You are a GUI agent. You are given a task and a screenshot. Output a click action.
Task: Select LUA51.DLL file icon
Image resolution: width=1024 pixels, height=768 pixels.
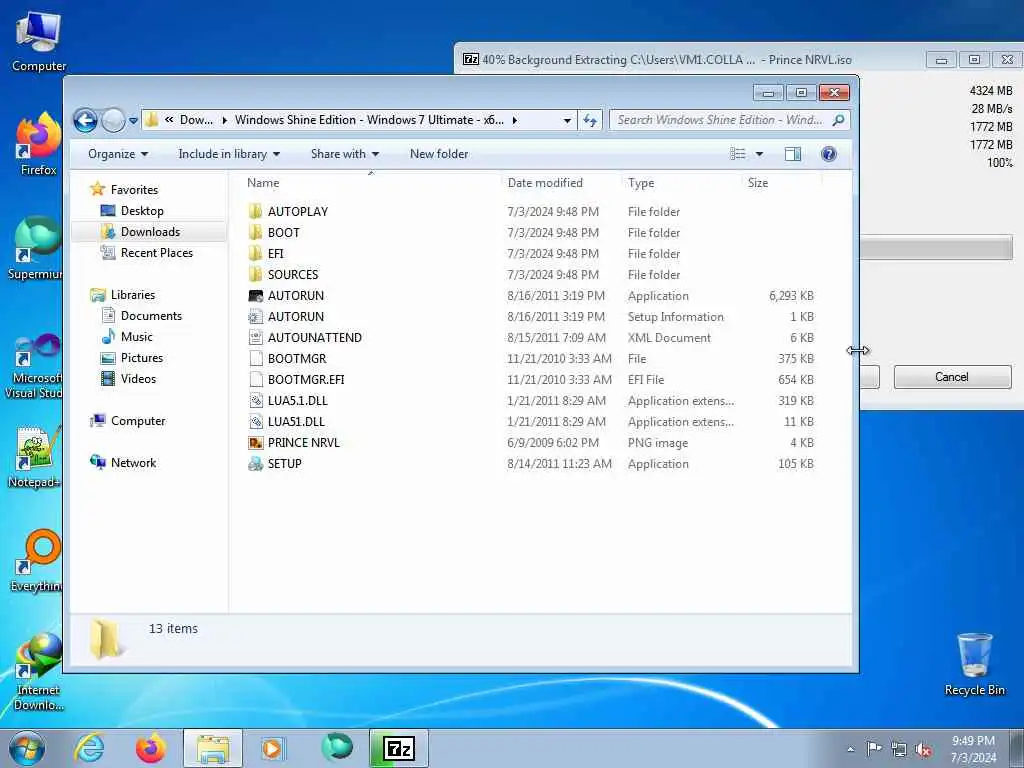coord(256,421)
